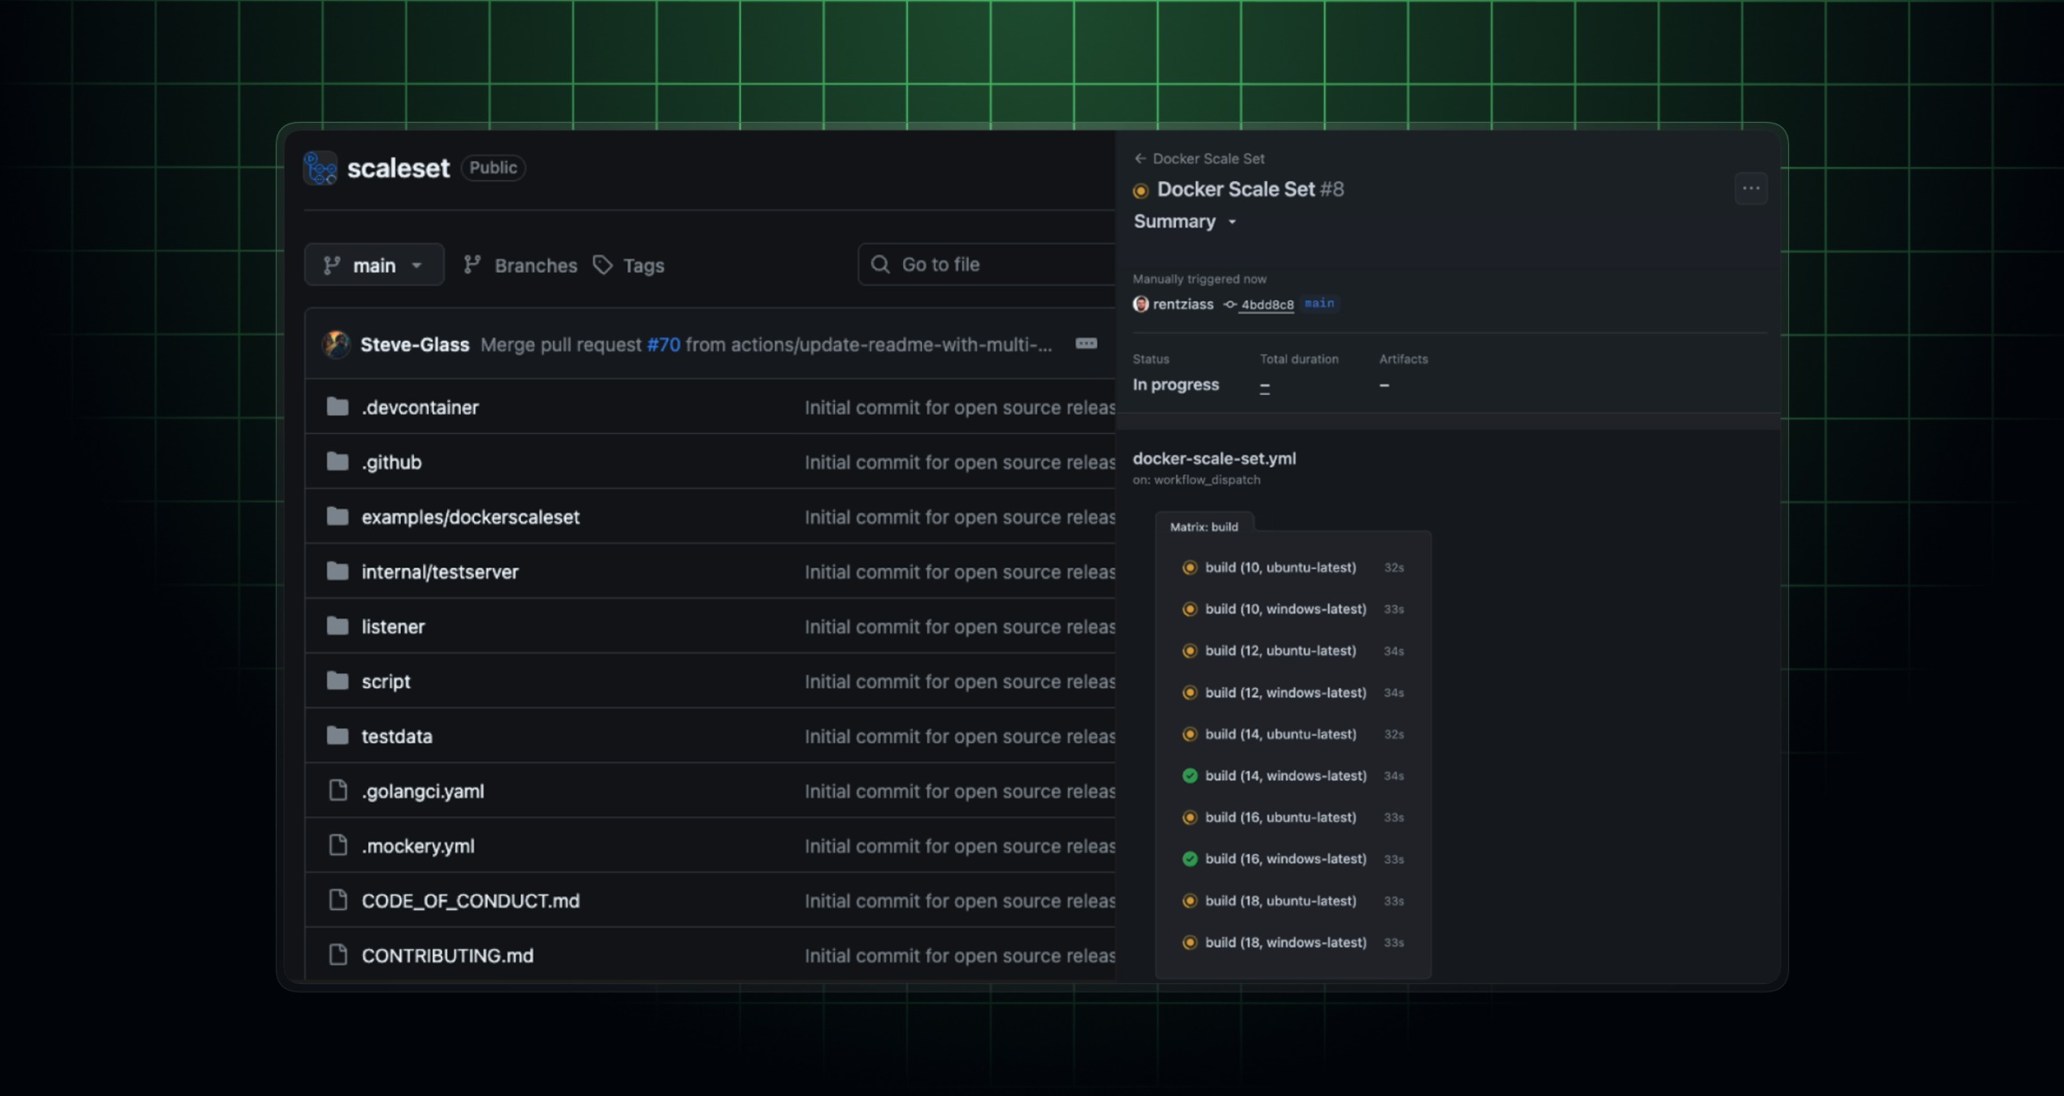Expand the commit message ellipsis button
This screenshot has width=2064, height=1096.
[1086, 344]
